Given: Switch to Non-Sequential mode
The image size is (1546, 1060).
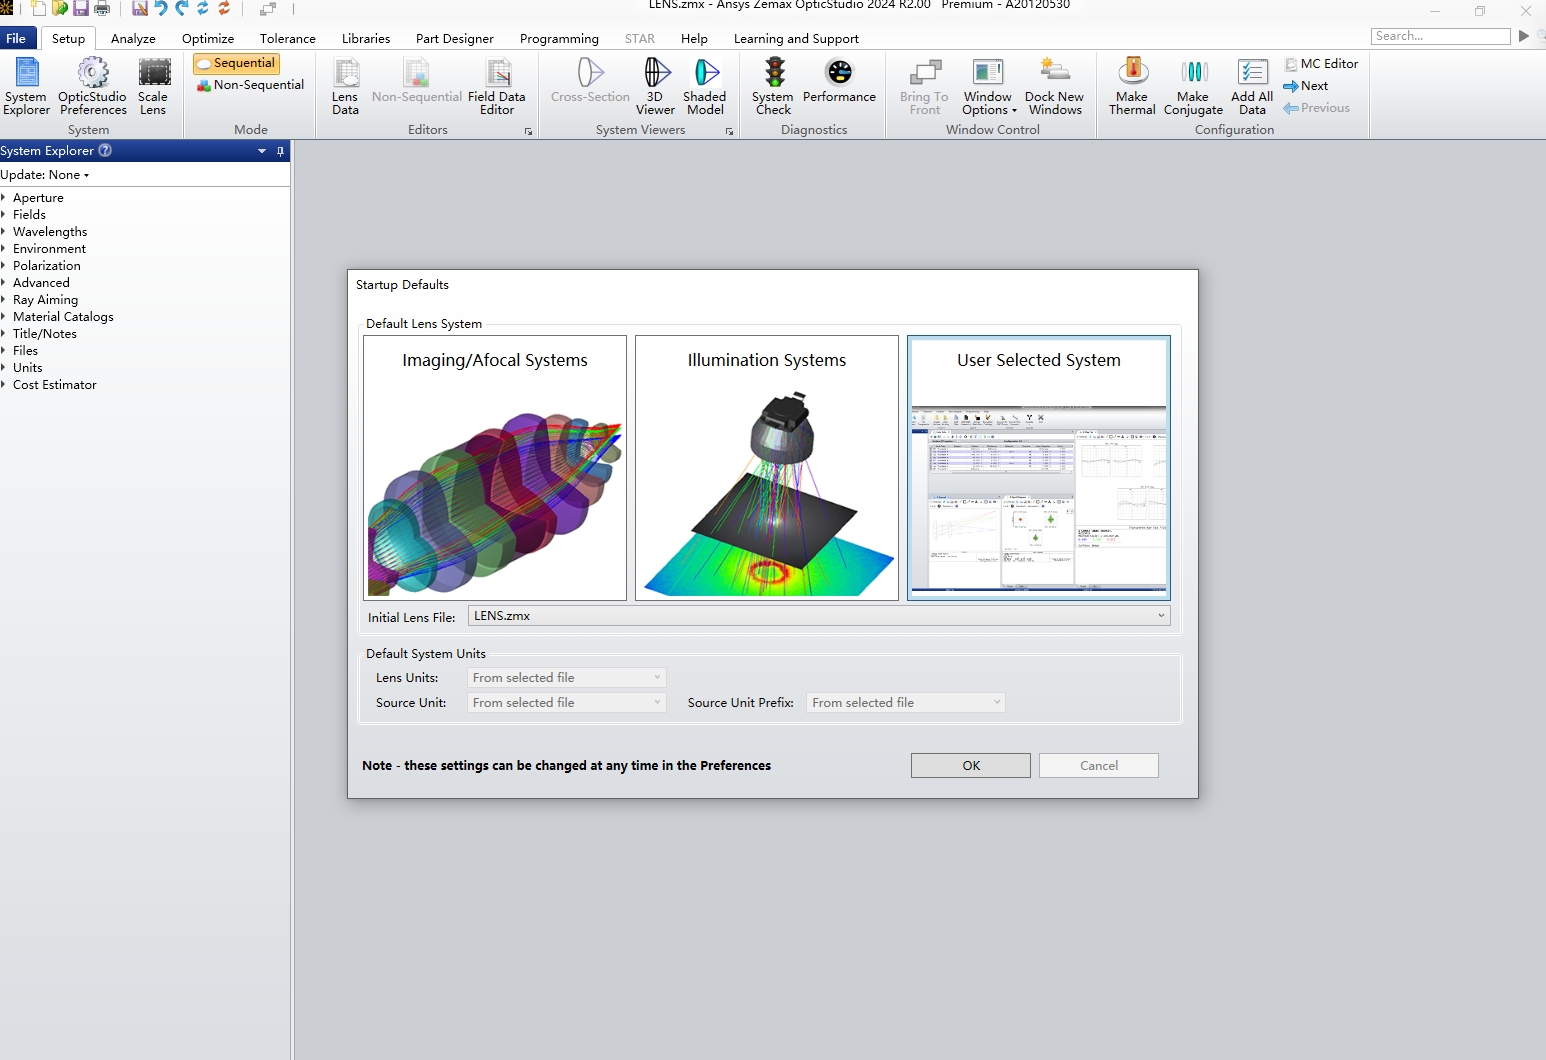Looking at the screenshot, I should point(249,84).
